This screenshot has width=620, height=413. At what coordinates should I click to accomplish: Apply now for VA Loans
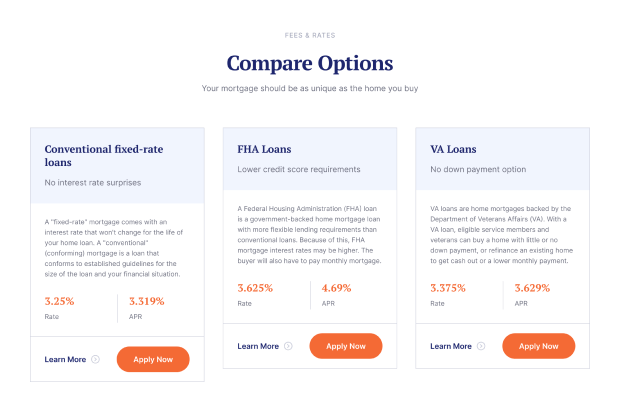tap(539, 346)
